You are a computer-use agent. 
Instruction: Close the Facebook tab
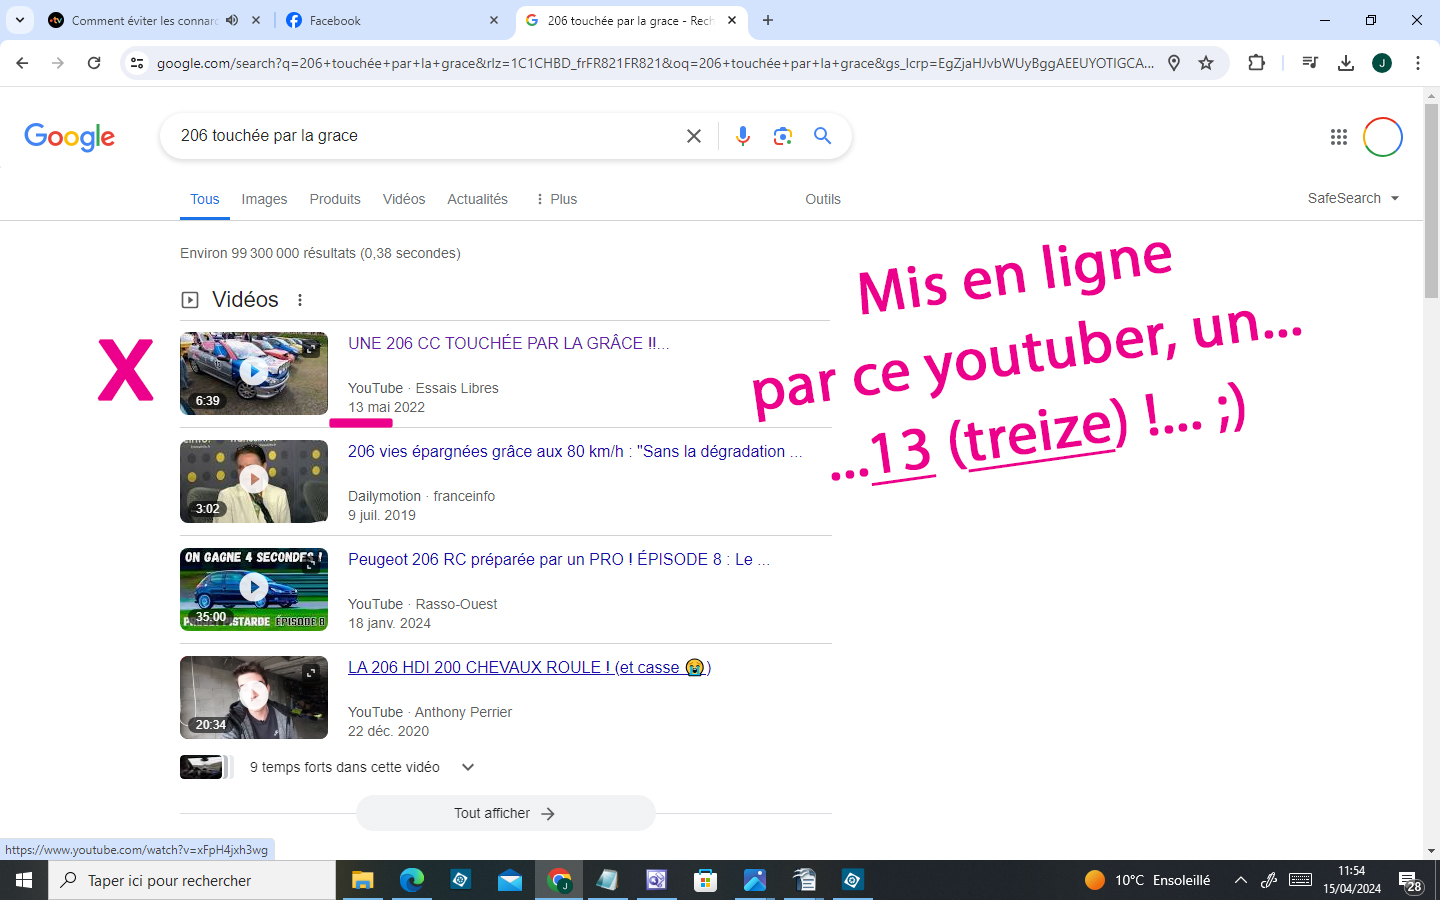pyautogui.click(x=494, y=20)
